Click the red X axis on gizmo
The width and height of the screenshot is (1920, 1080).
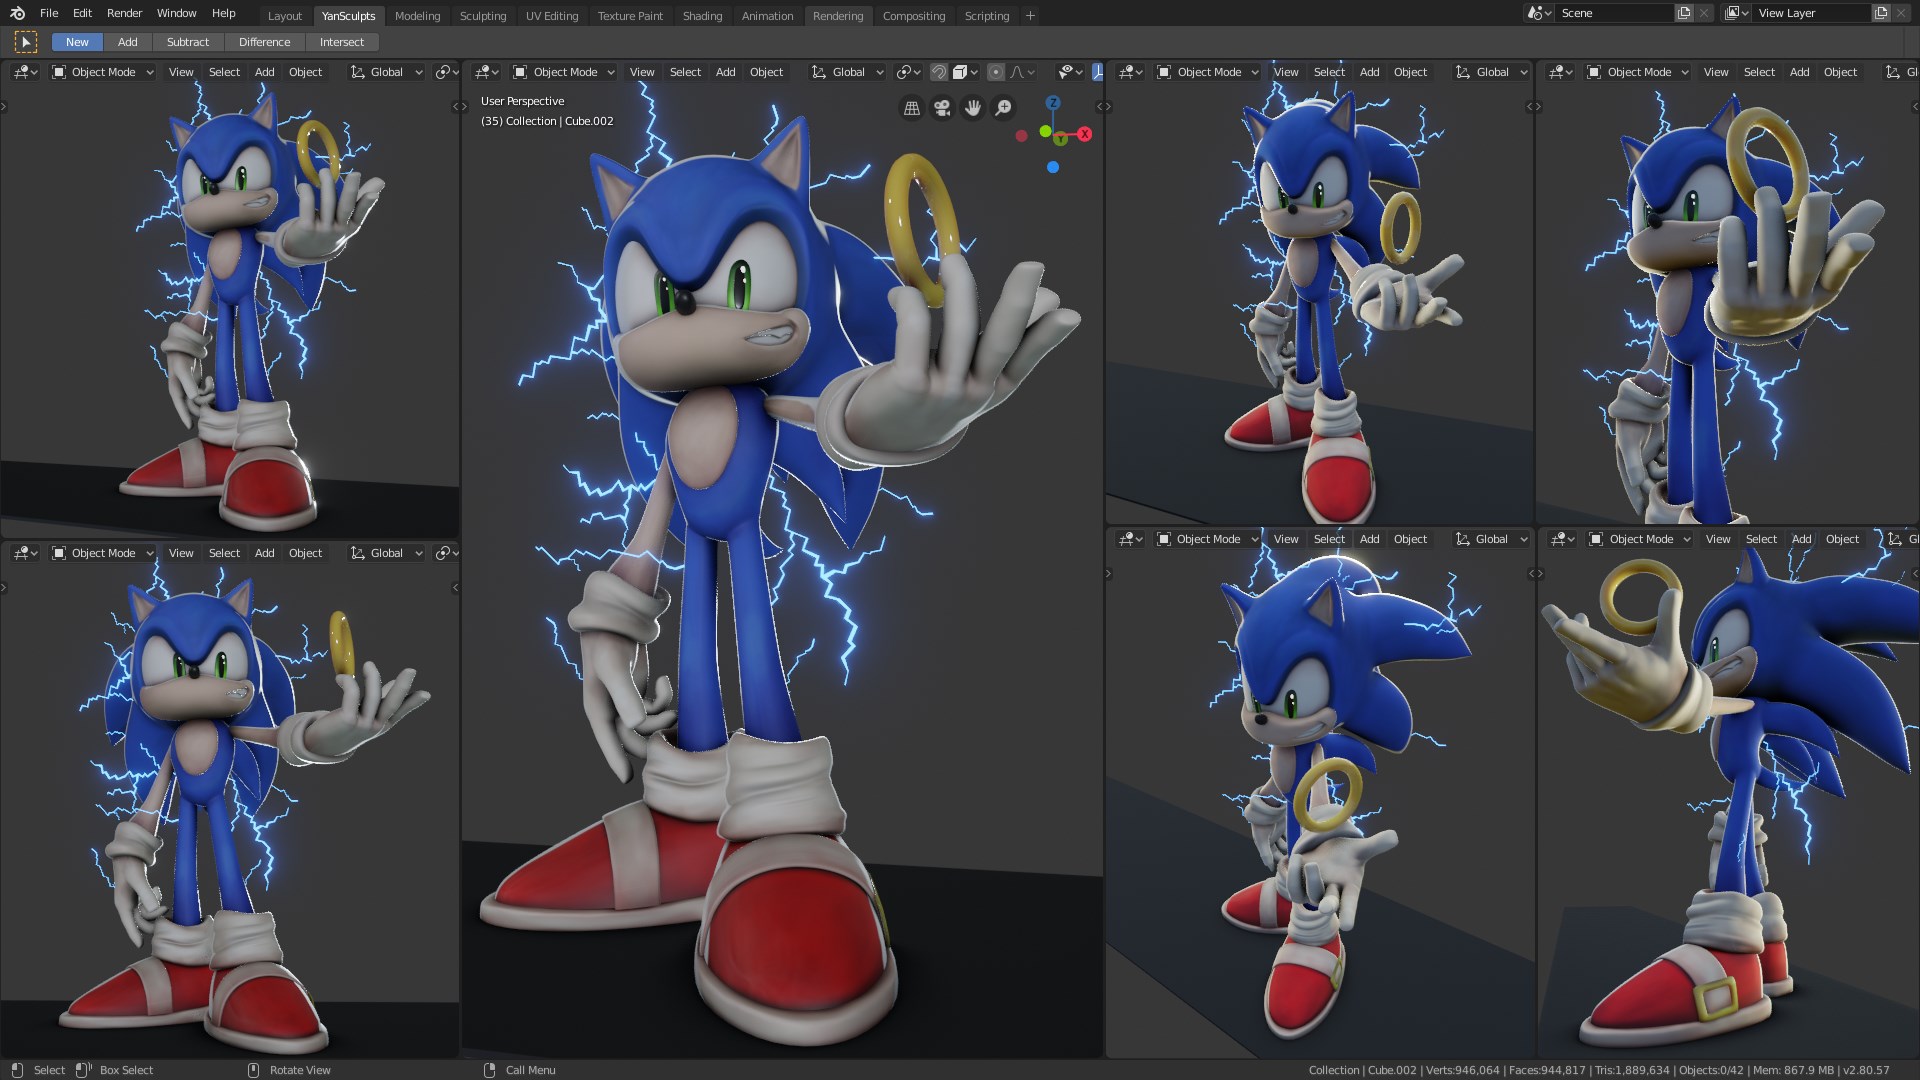(x=1084, y=134)
